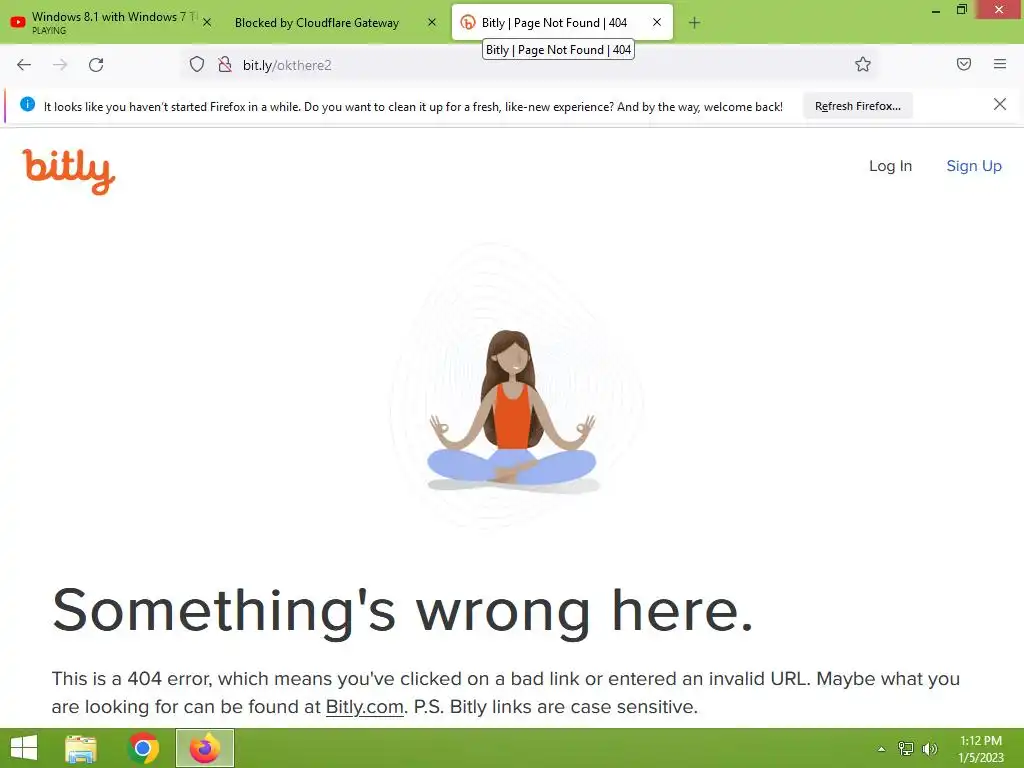1024x768 pixels.
Task: Click the meditating woman illustration
Action: tap(512, 410)
